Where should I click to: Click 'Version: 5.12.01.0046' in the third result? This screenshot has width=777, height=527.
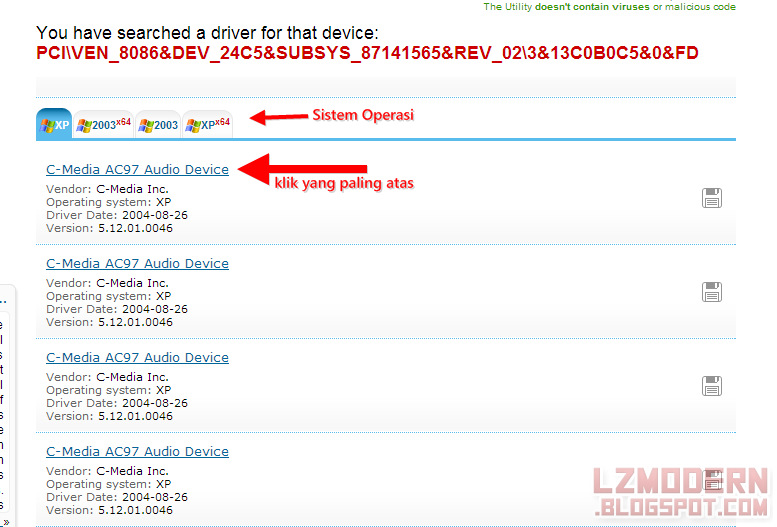(110, 416)
